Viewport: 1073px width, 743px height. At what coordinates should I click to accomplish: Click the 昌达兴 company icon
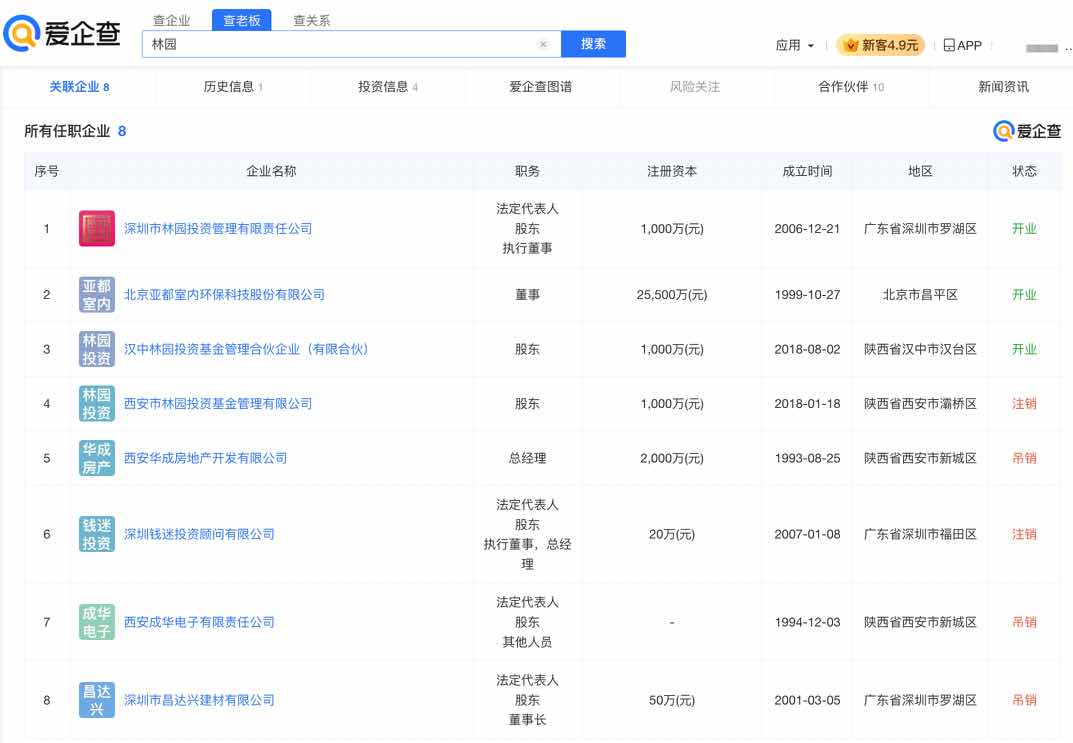96,700
